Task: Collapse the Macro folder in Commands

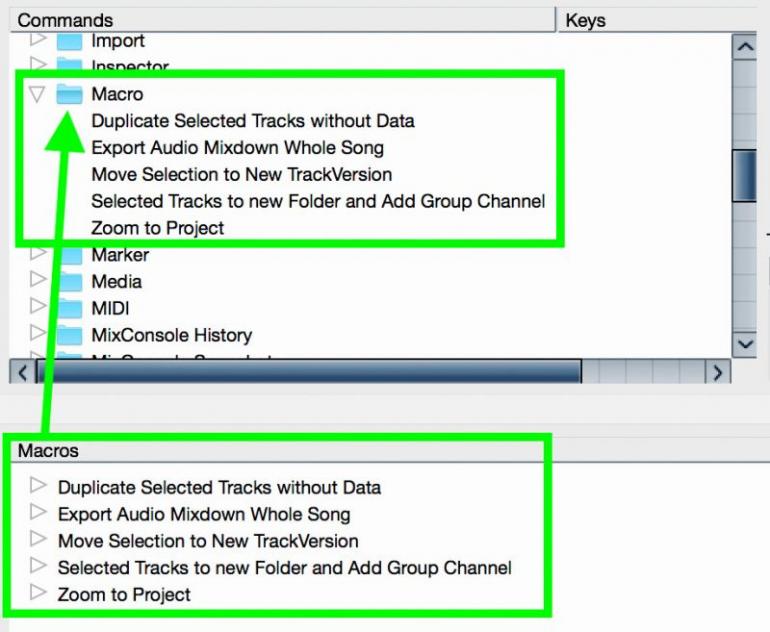Action: coord(37,94)
